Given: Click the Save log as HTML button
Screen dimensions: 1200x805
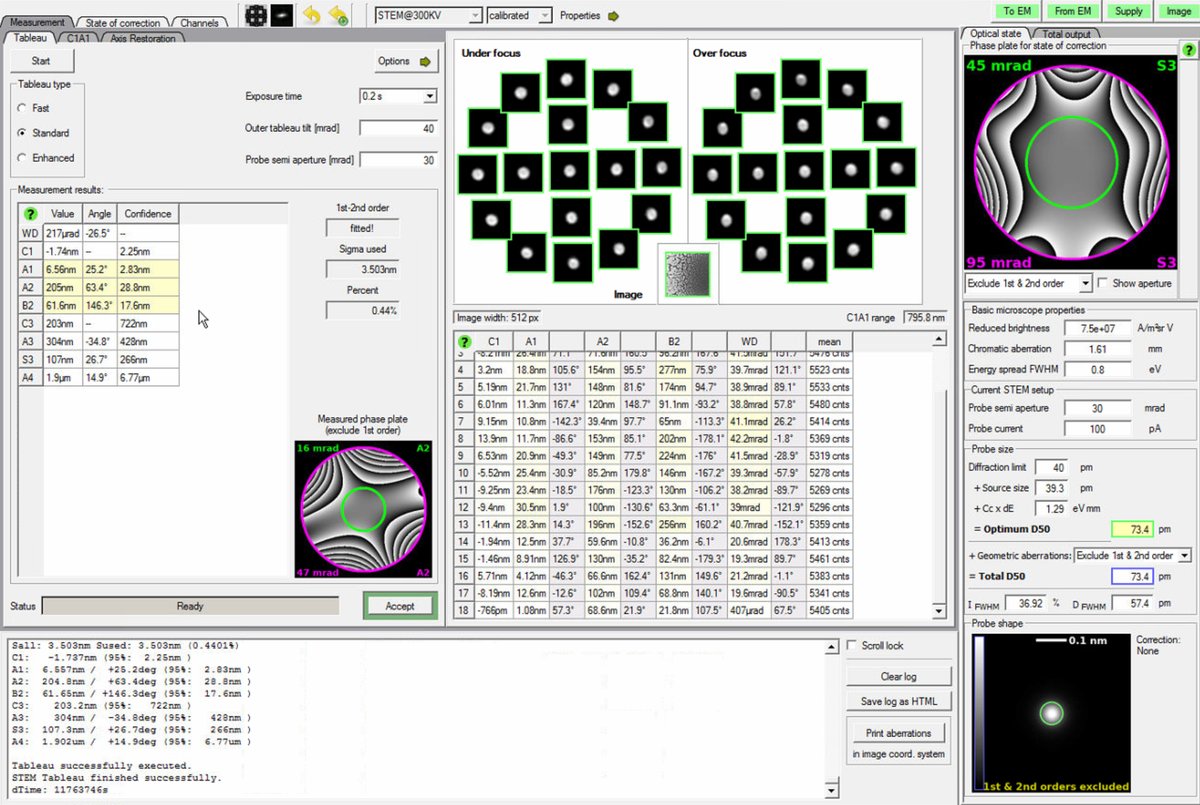Looking at the screenshot, I should tap(898, 701).
